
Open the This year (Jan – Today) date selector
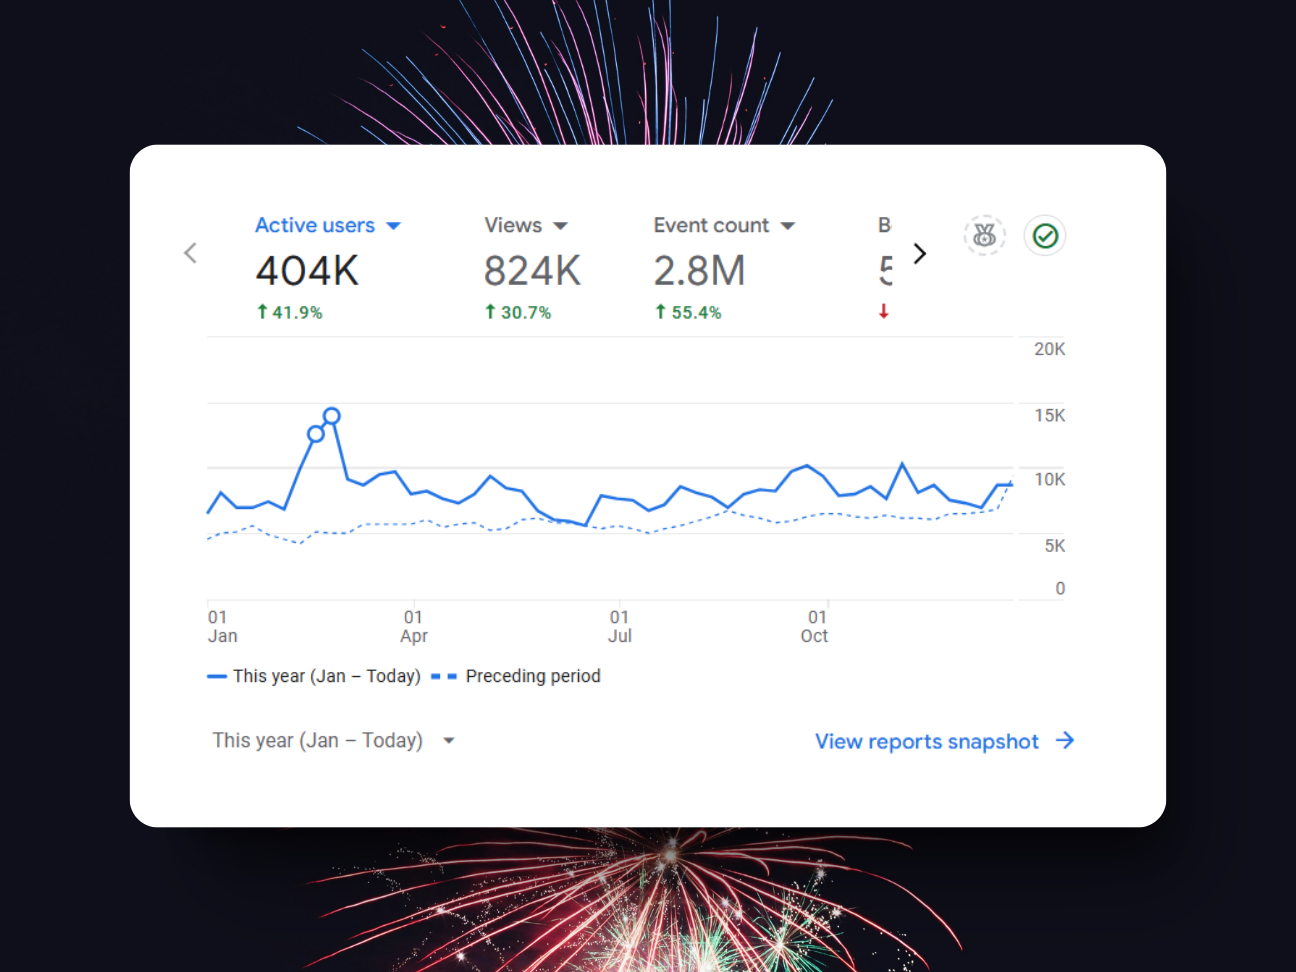click(333, 740)
